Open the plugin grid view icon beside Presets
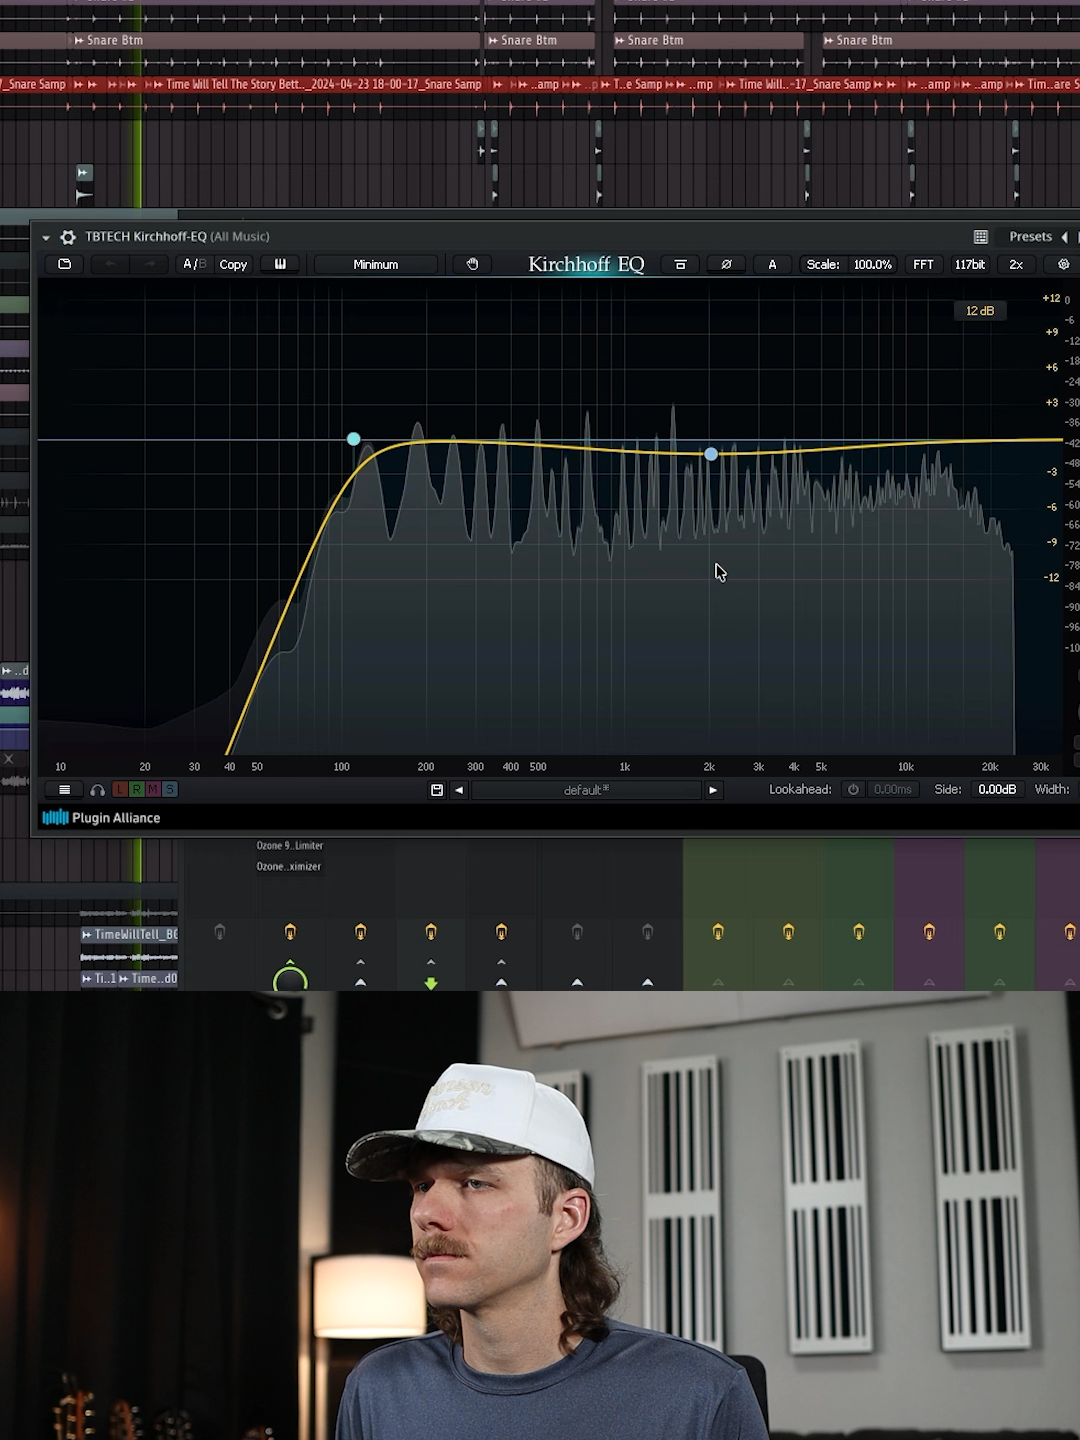The image size is (1080, 1440). tap(981, 237)
